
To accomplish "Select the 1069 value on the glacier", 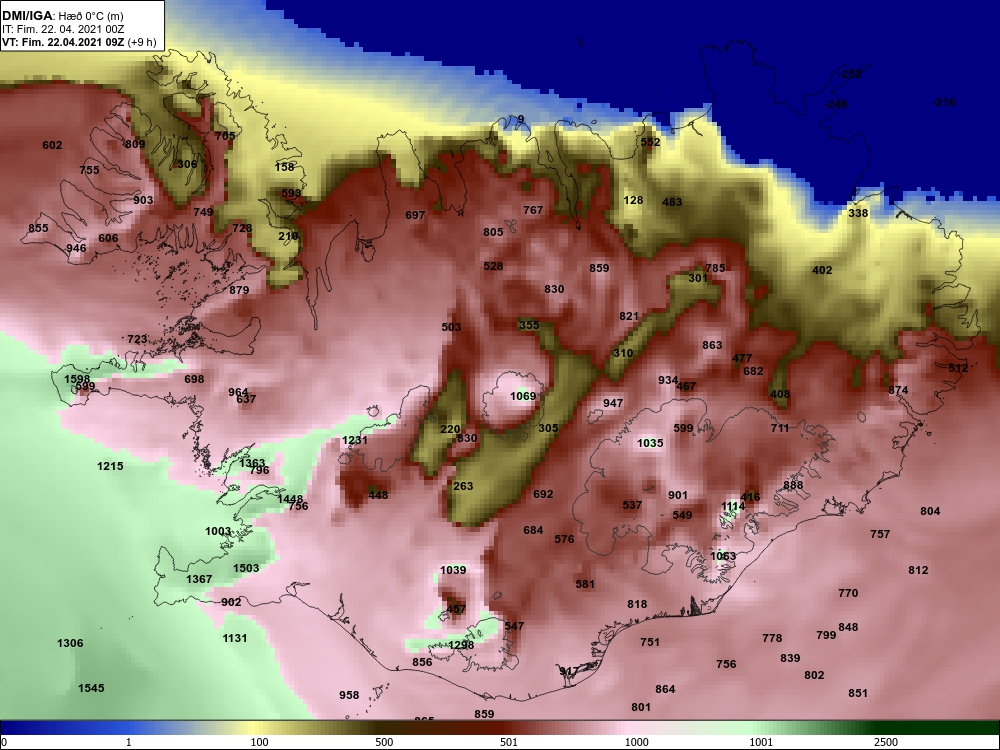I will (523, 397).
